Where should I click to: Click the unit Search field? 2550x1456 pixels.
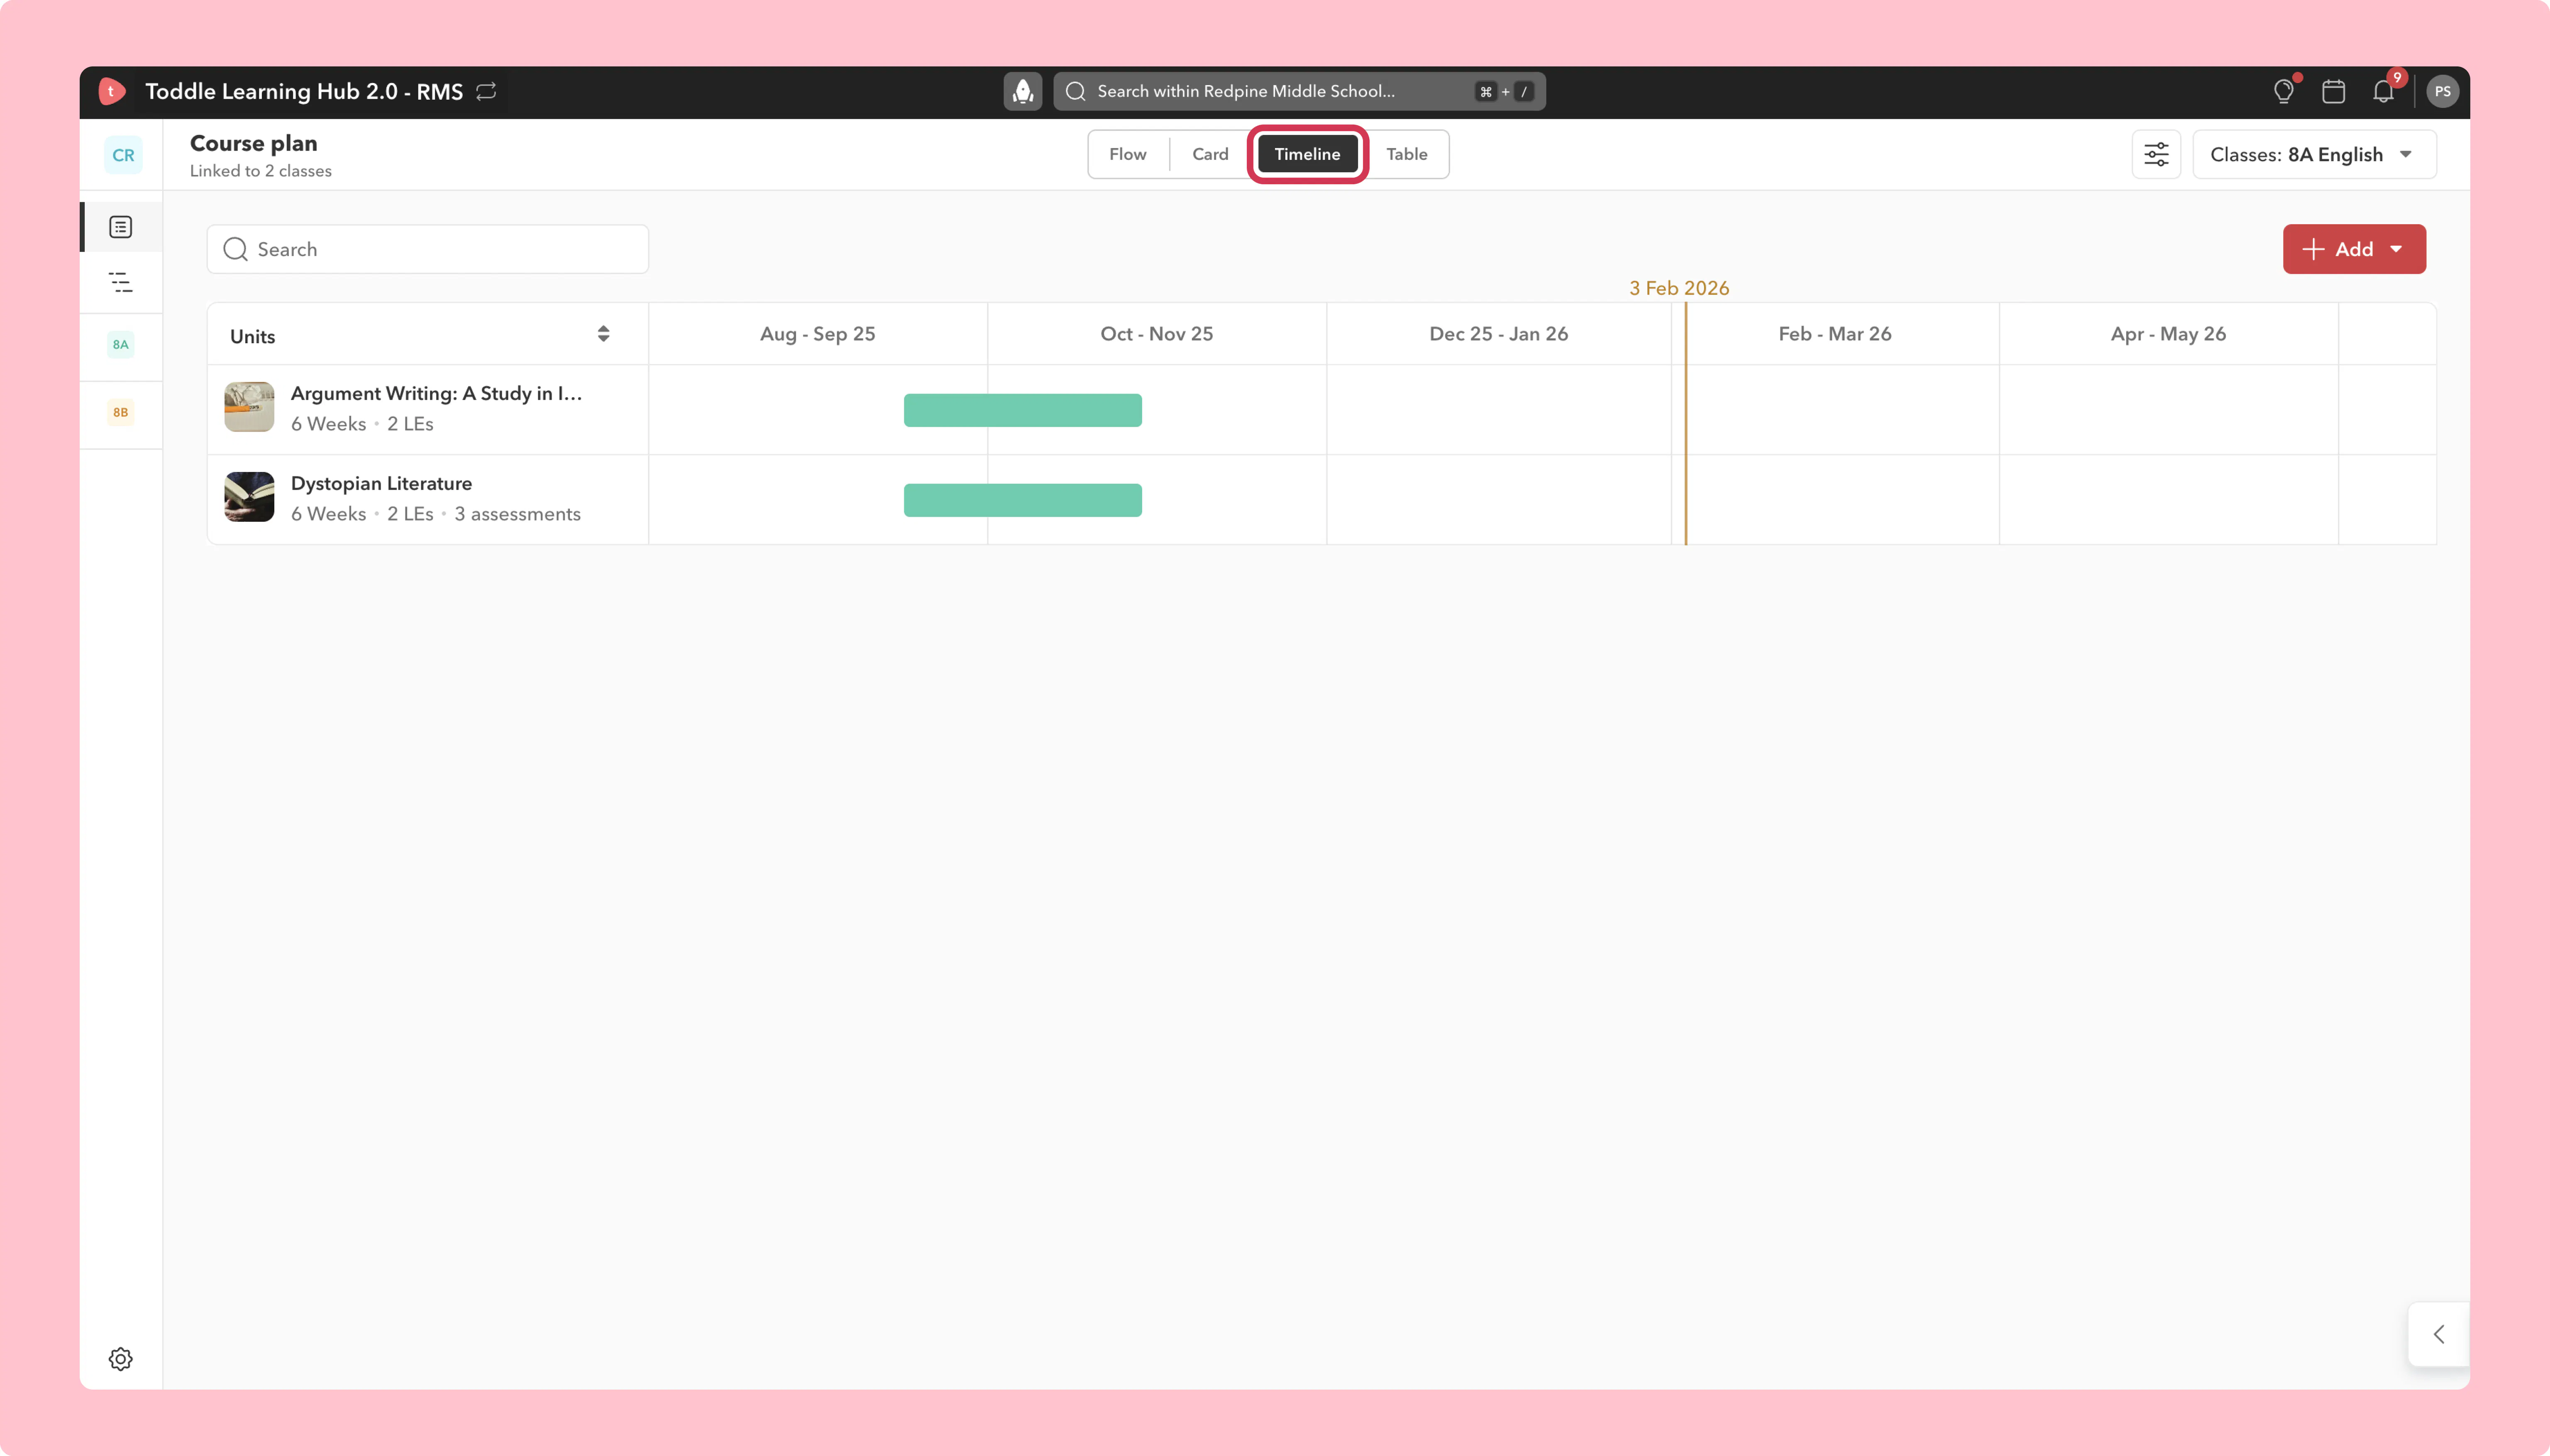(x=428, y=249)
